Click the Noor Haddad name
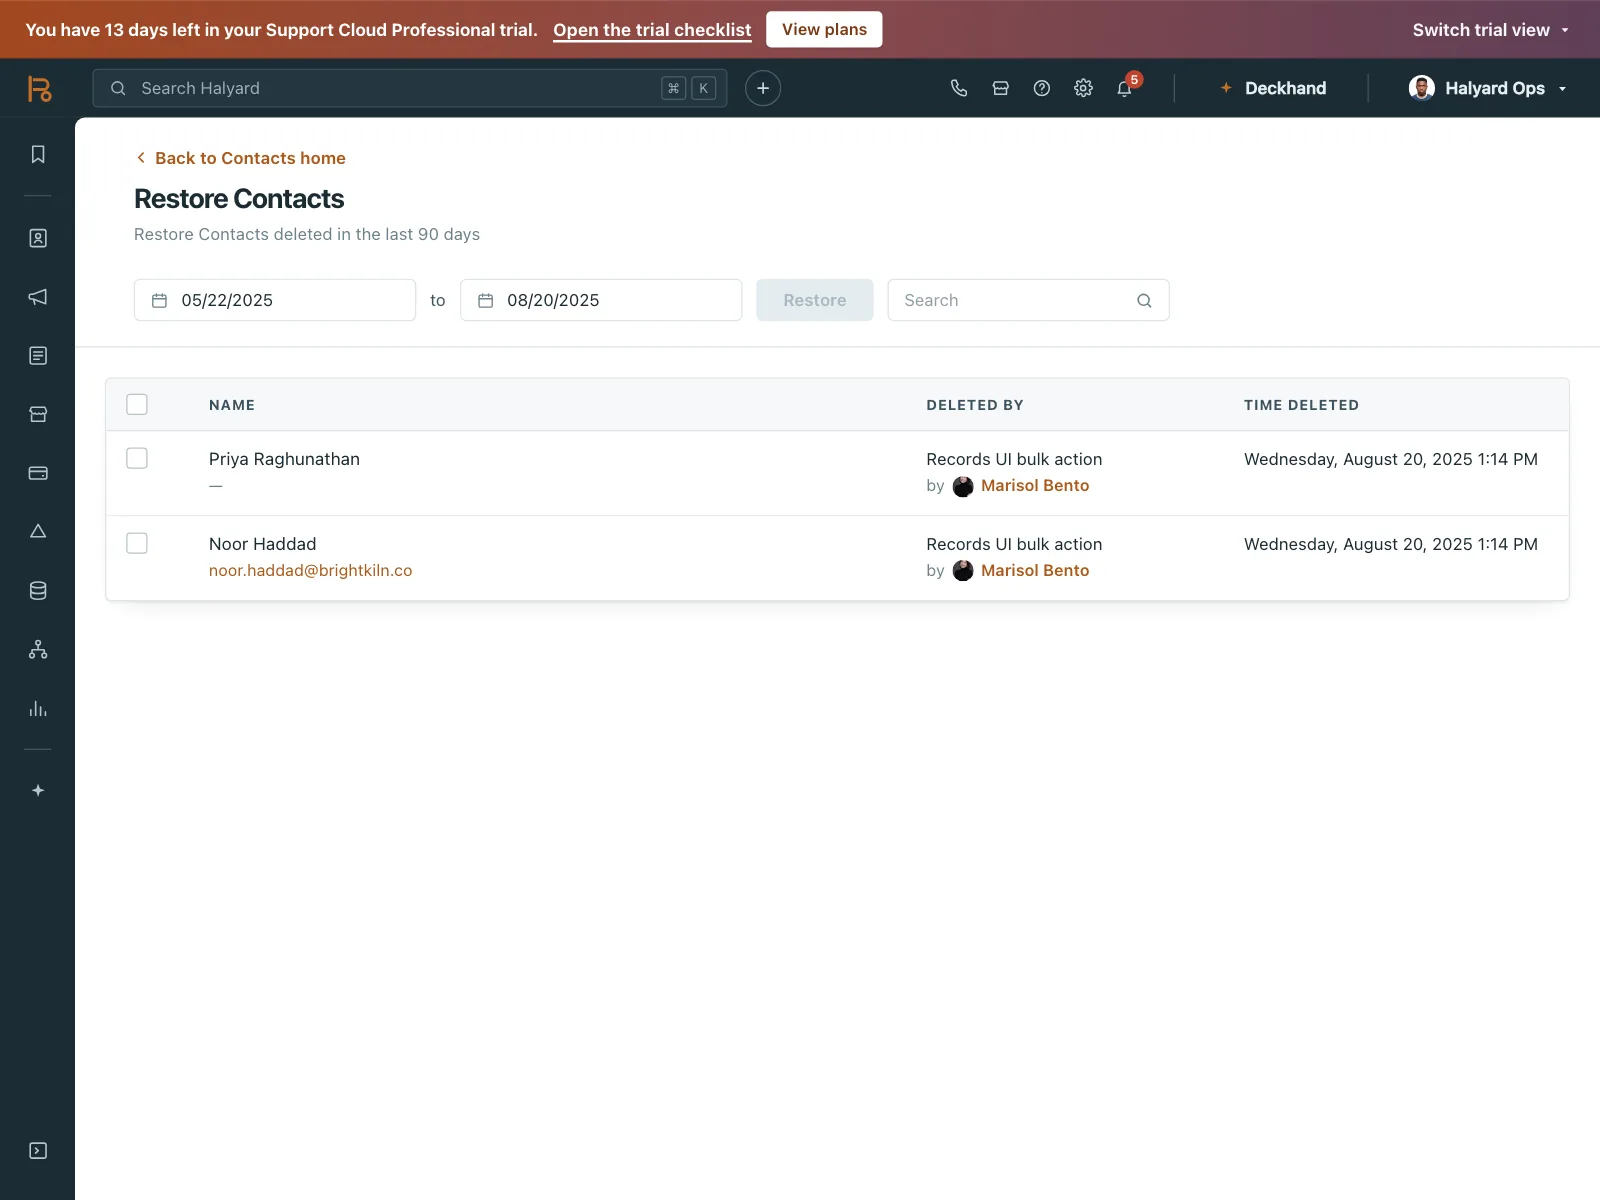The width and height of the screenshot is (1600, 1200). [x=262, y=544]
